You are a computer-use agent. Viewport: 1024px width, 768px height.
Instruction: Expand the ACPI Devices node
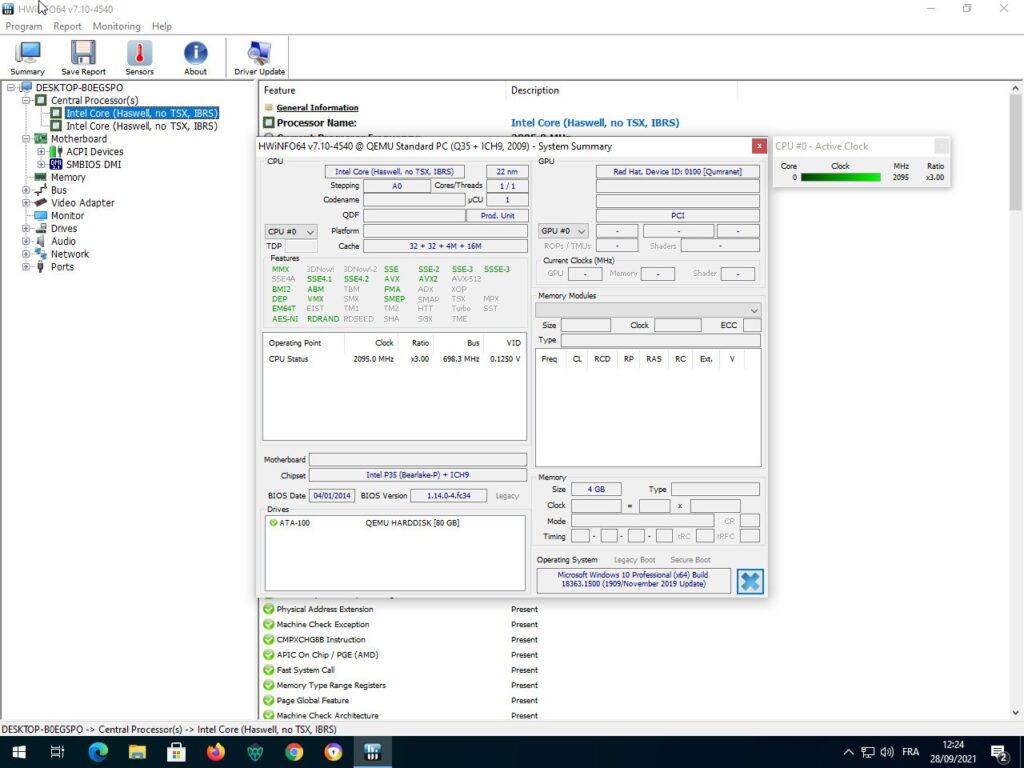(x=41, y=152)
